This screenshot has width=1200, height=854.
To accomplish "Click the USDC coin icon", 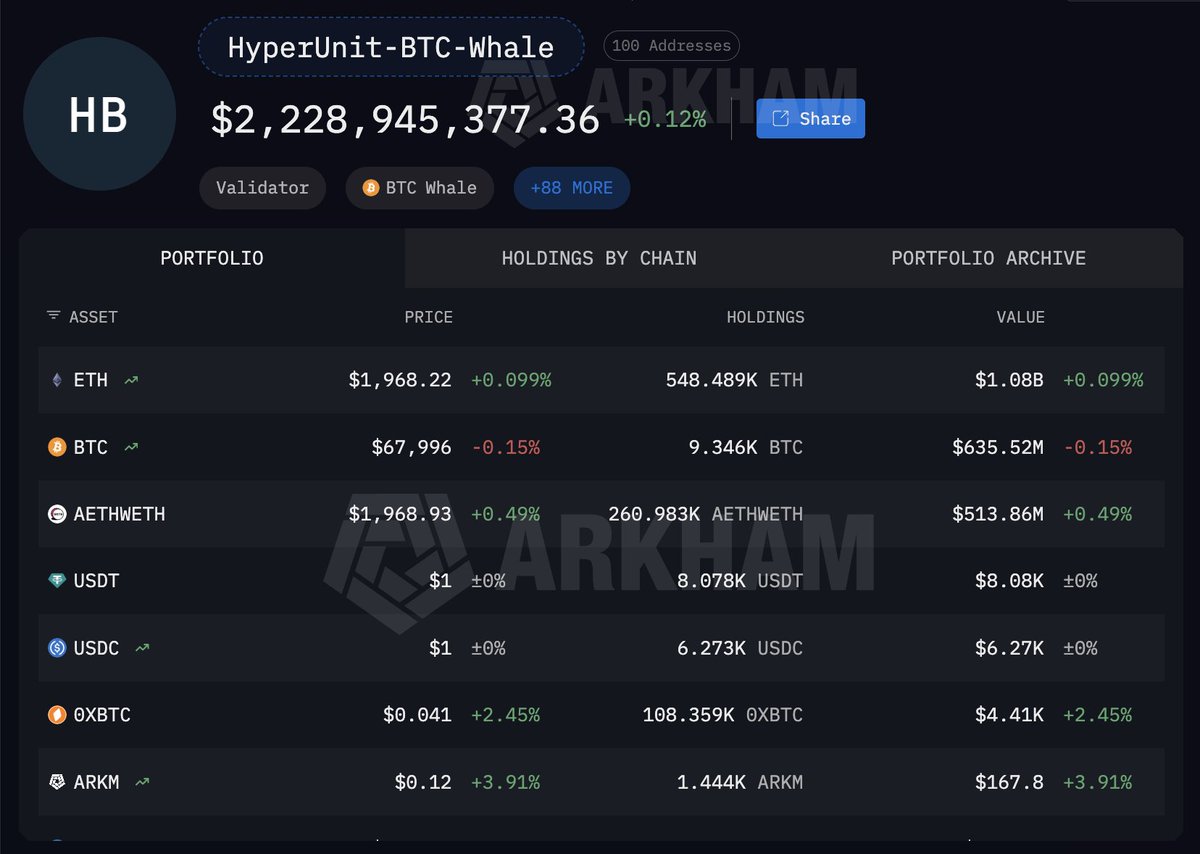I will [57, 648].
